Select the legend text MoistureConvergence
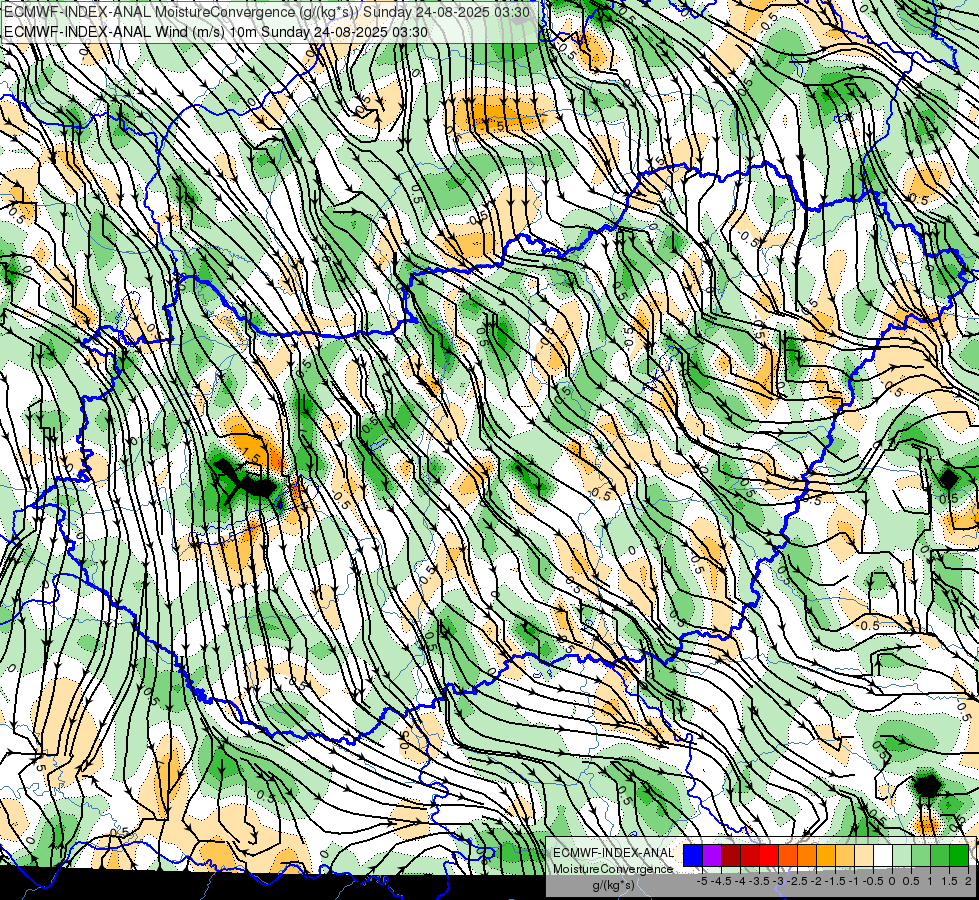The width and height of the screenshot is (979, 900). 613,869
